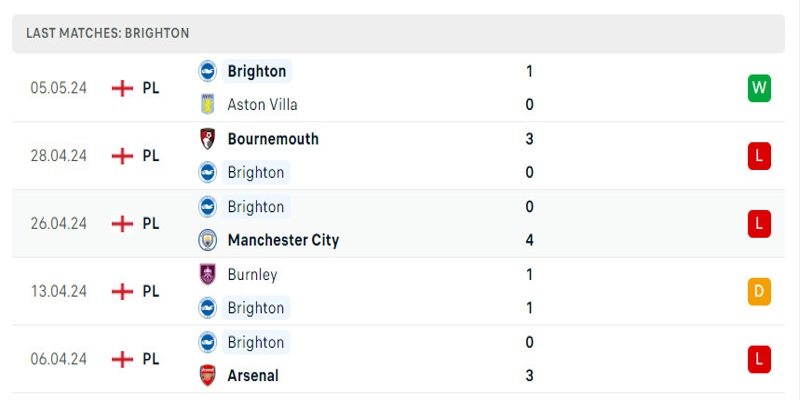The width and height of the screenshot is (800, 400).
Task: Click the Manchester City club crest icon
Action: (x=208, y=240)
